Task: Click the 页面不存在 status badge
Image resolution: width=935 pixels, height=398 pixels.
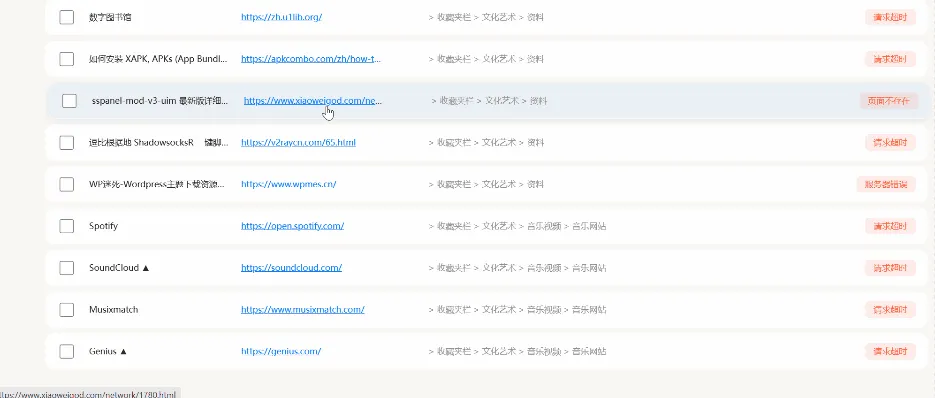Action: [889, 101]
